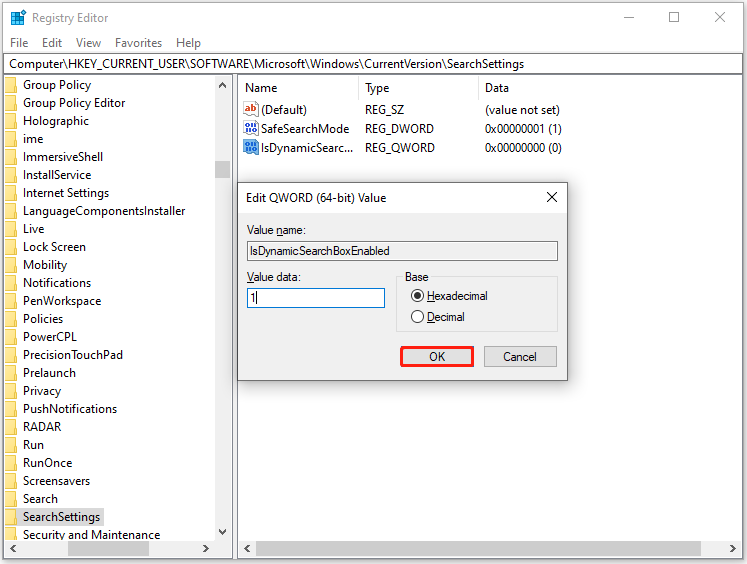Click the 0x00000001 (1) data cell
The width and height of the screenshot is (747, 564).
tap(523, 129)
